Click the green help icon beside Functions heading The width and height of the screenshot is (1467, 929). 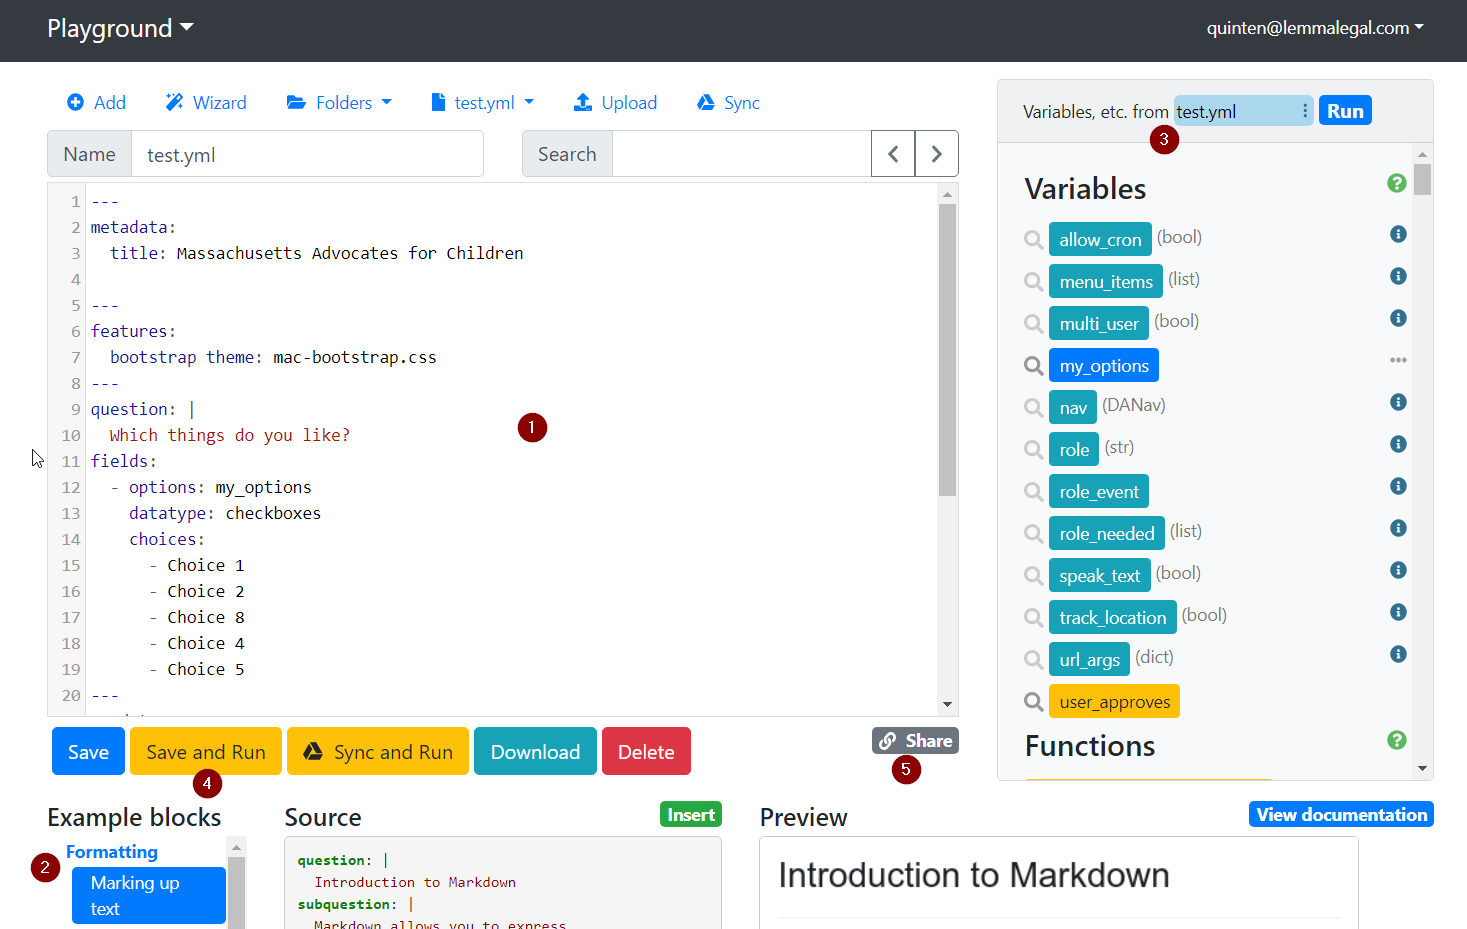click(x=1397, y=740)
